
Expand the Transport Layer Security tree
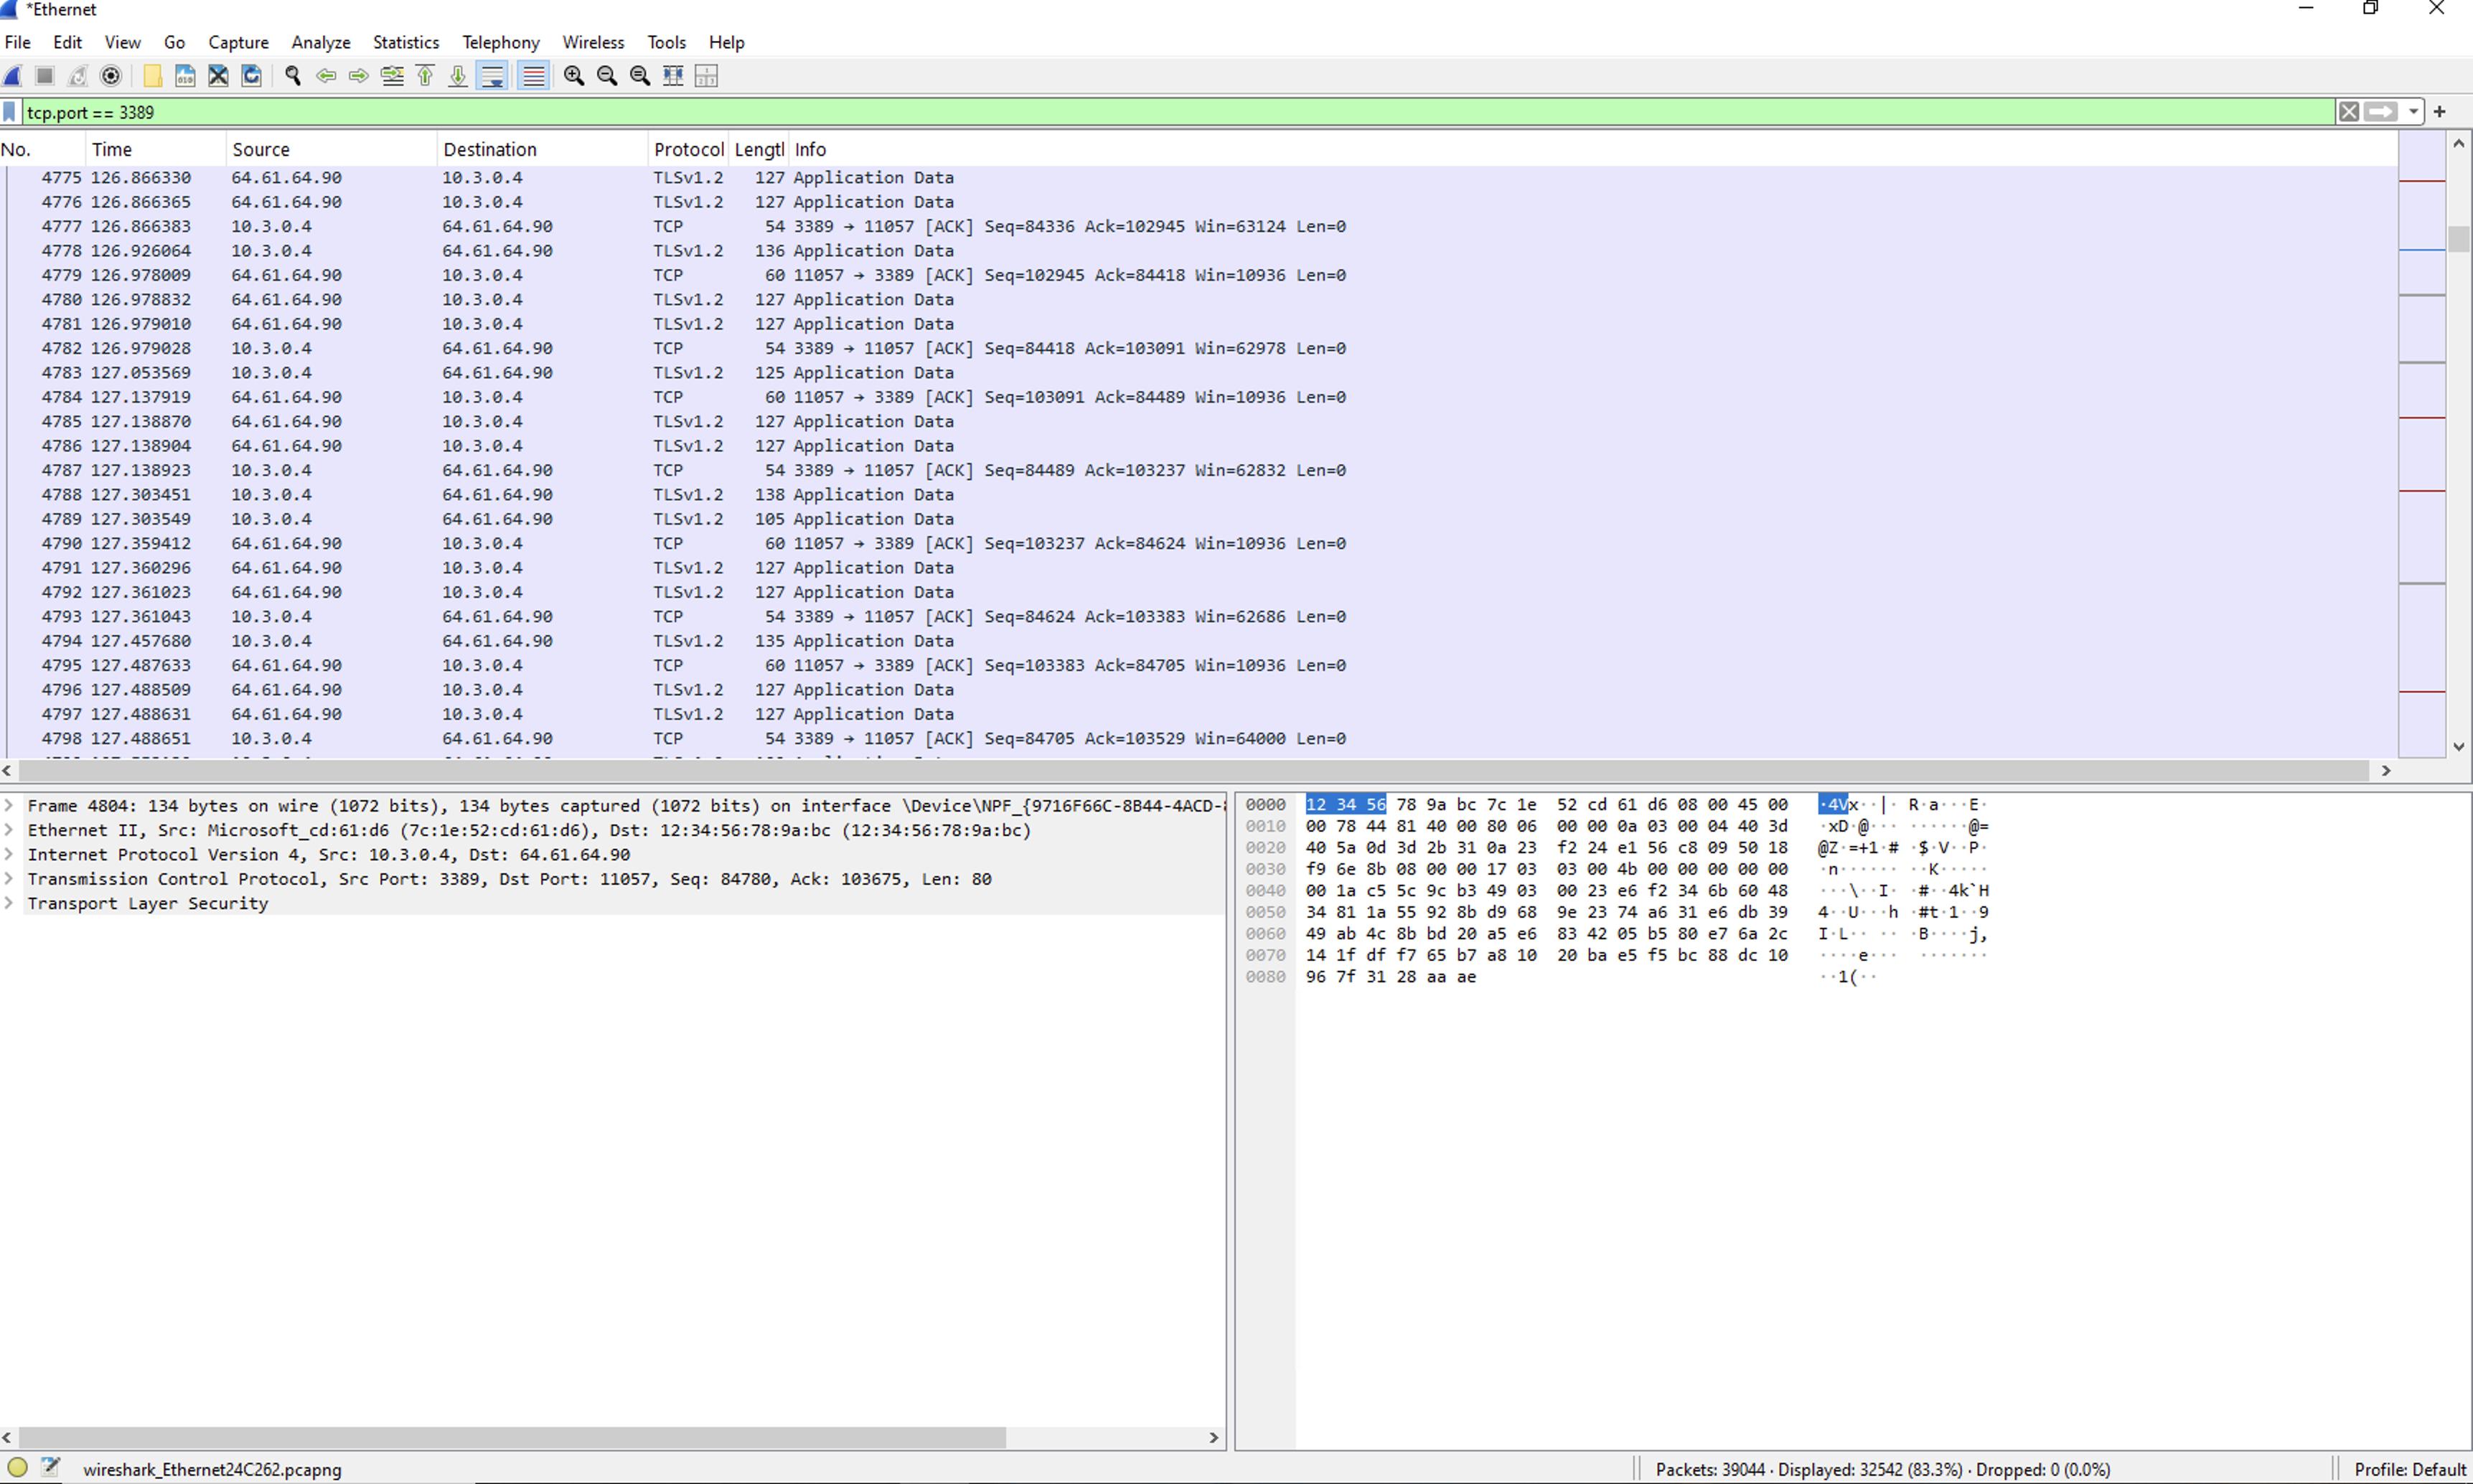click(x=9, y=903)
